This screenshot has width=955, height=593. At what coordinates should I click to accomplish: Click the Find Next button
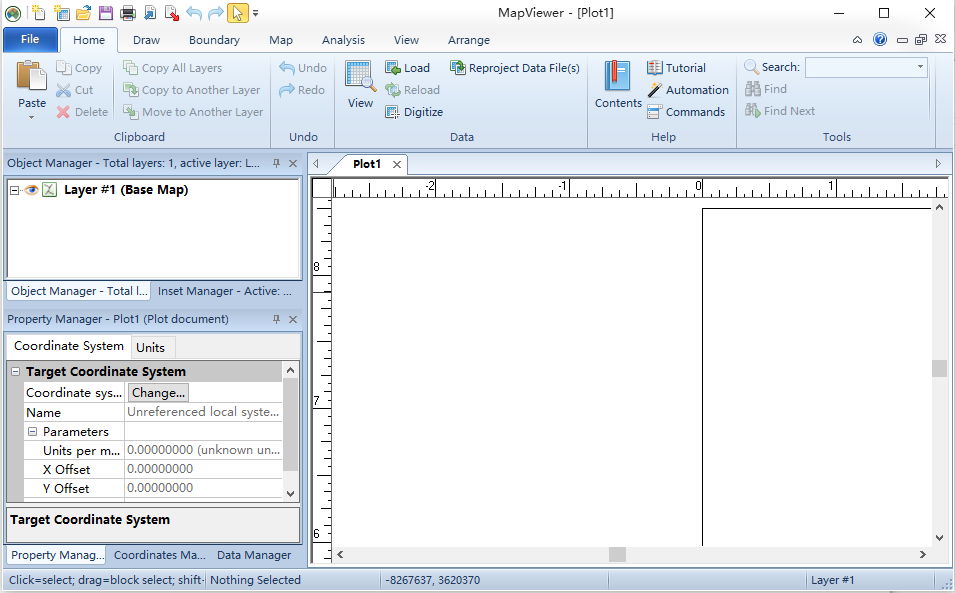click(780, 111)
